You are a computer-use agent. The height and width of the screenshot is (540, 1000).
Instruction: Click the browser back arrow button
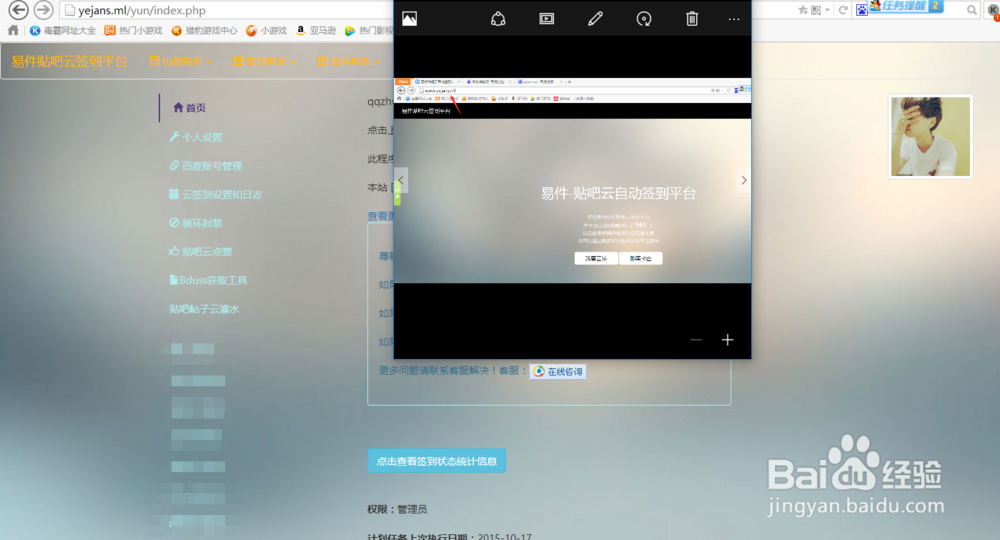(x=18, y=10)
